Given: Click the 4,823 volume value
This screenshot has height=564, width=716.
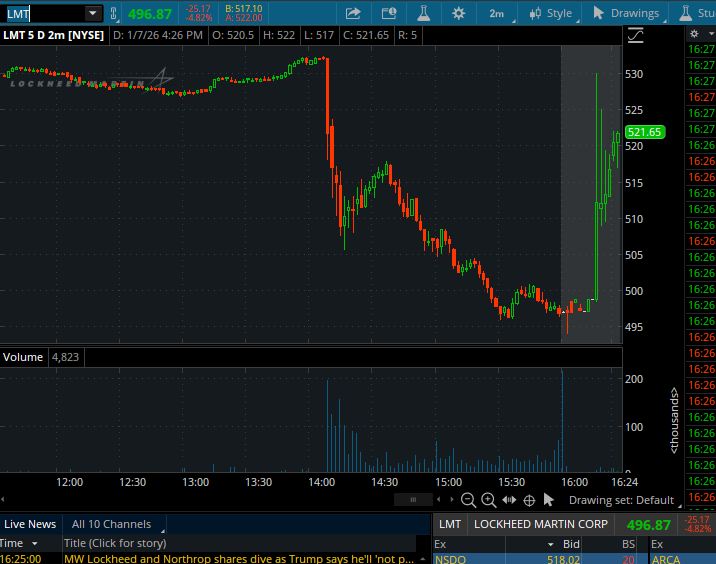Looking at the screenshot, I should [x=65, y=357].
